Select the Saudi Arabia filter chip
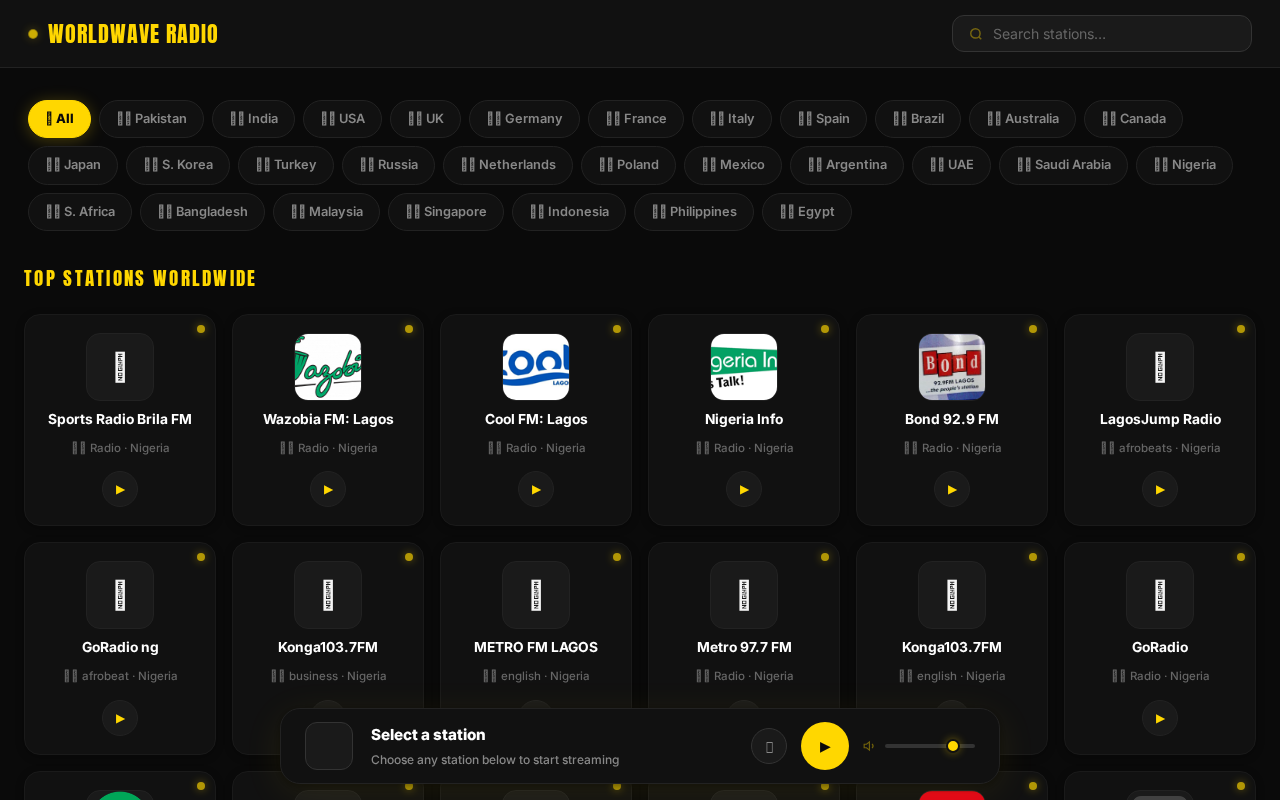Screen dimensions: 1280x800 [1063, 165]
